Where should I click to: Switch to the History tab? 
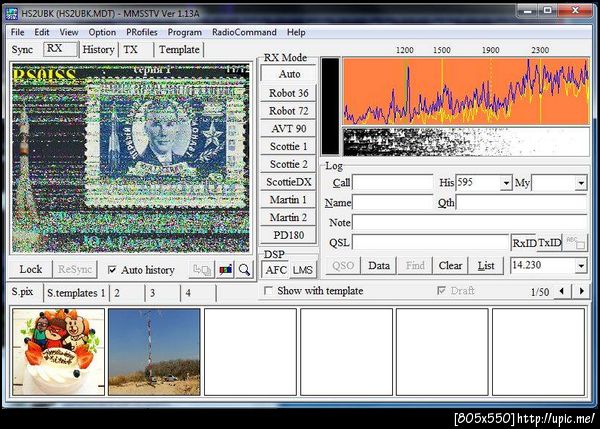pyautogui.click(x=98, y=50)
